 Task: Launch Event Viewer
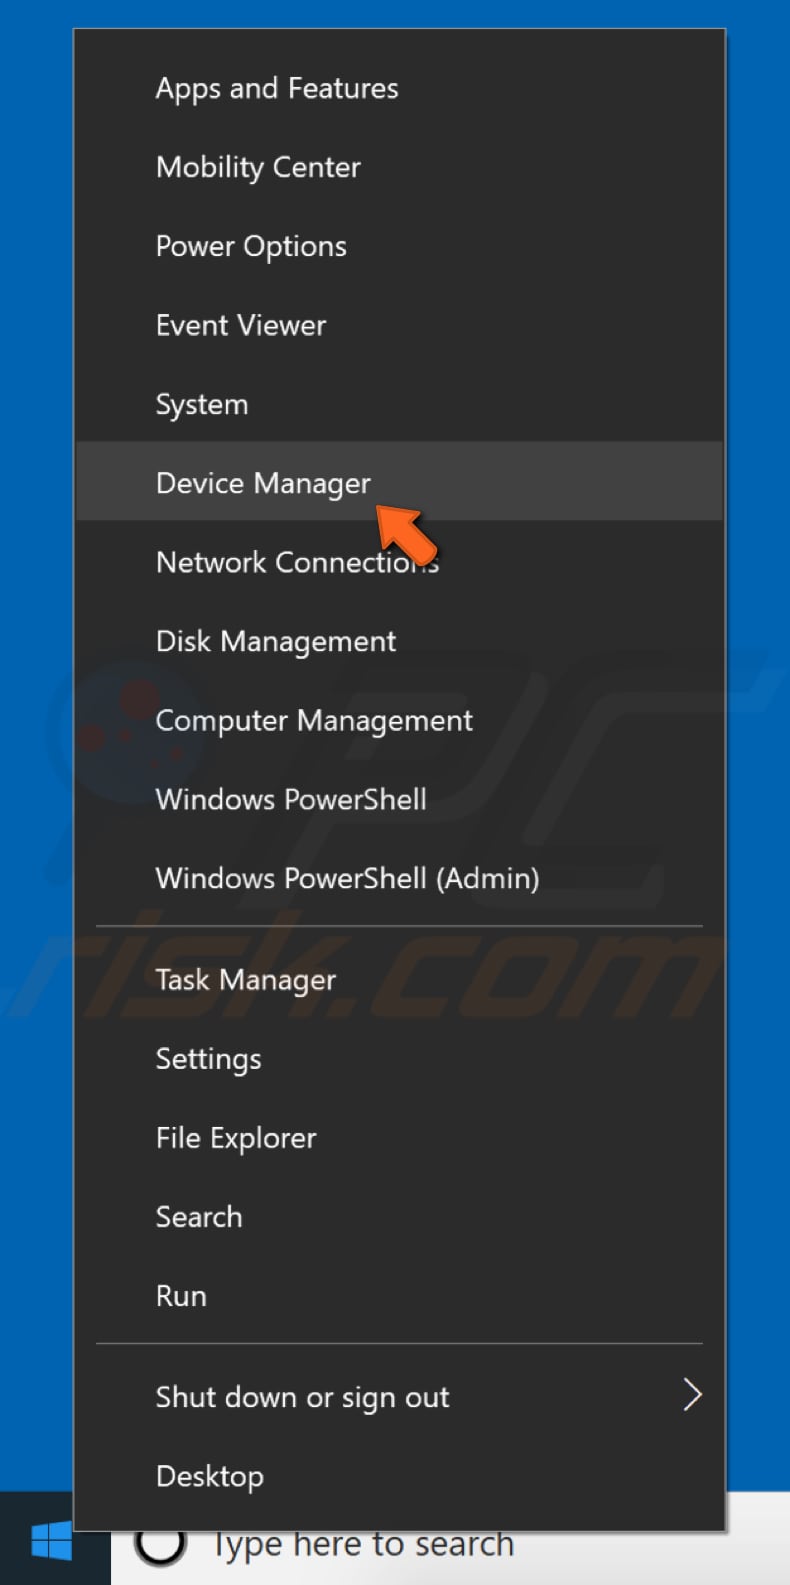click(x=240, y=325)
